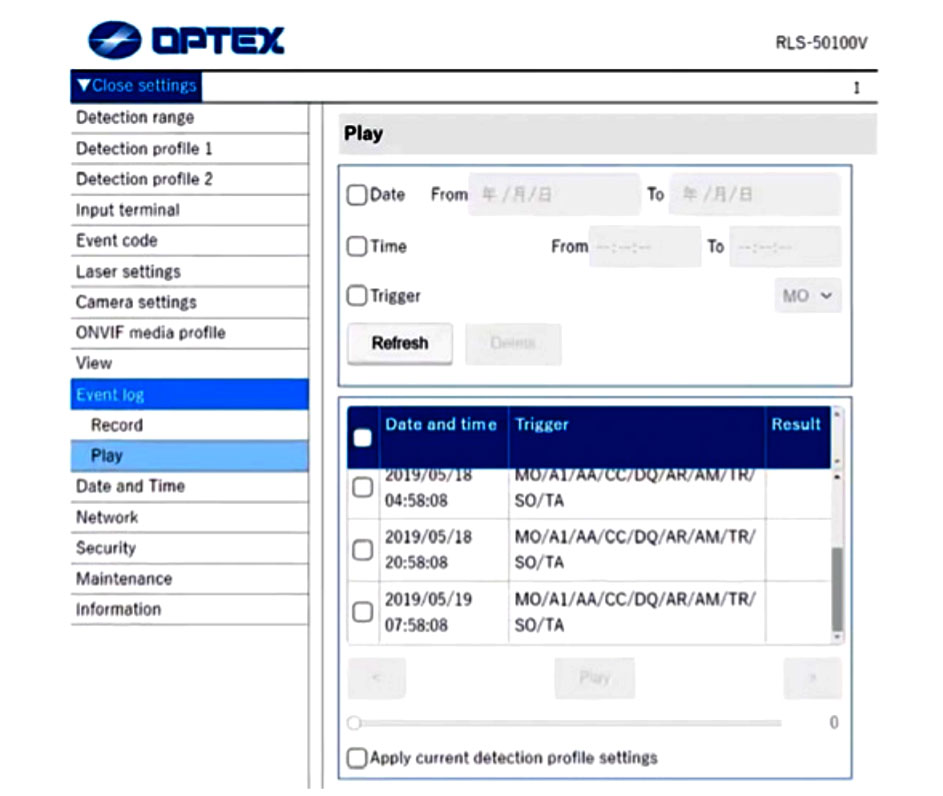Check the 2019/05/19 07:58:08 event row
Viewport: 943px width, 796px height.
(x=363, y=612)
